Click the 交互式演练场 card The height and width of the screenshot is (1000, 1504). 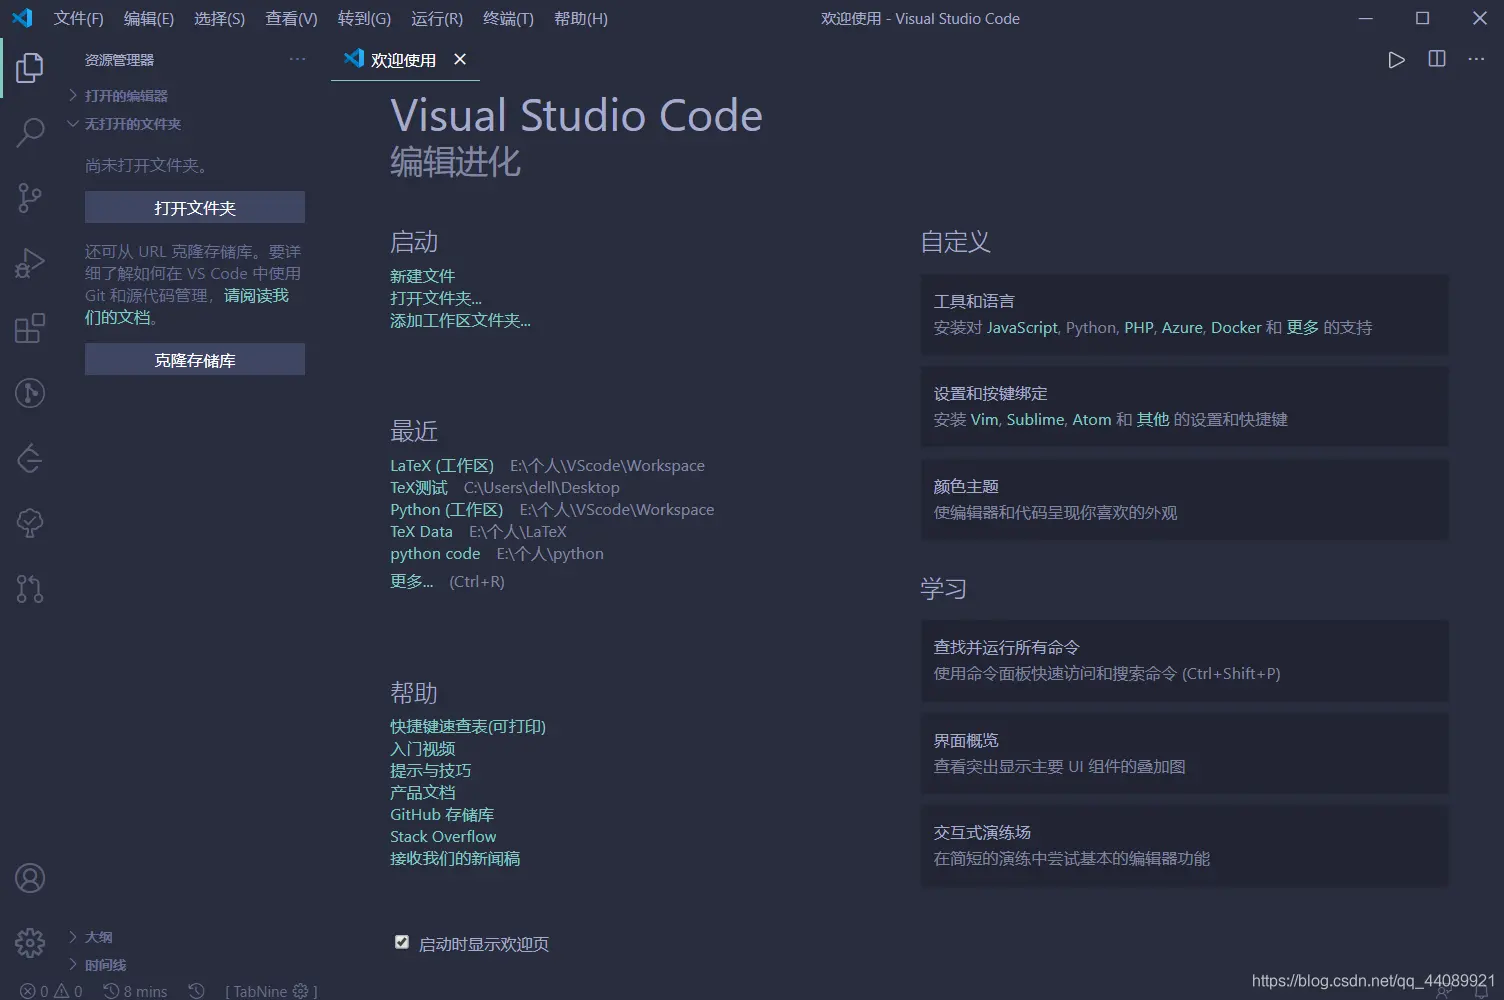point(1184,845)
